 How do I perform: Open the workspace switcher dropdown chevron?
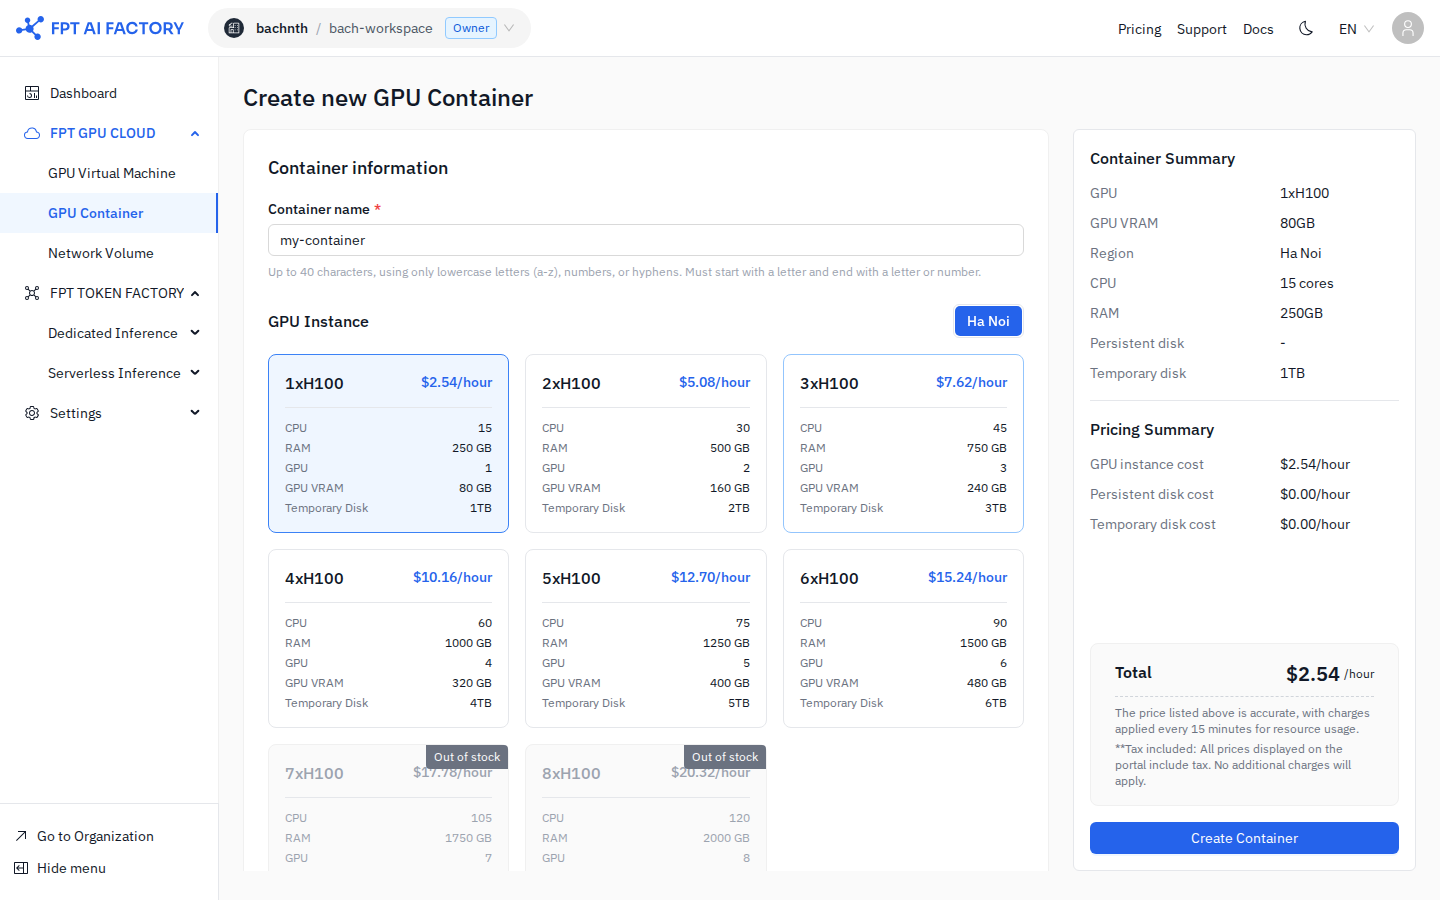pos(509,28)
